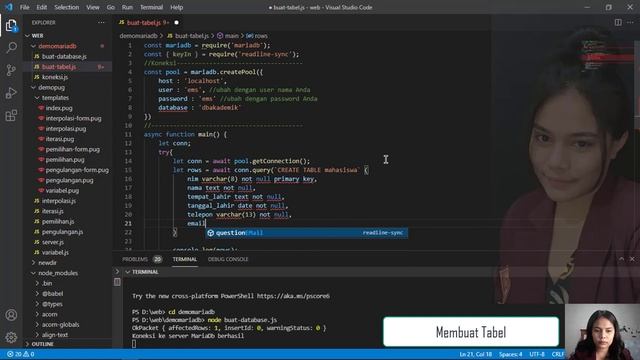Open the Search view icon
Screen dimensions: 640x360
11,47
